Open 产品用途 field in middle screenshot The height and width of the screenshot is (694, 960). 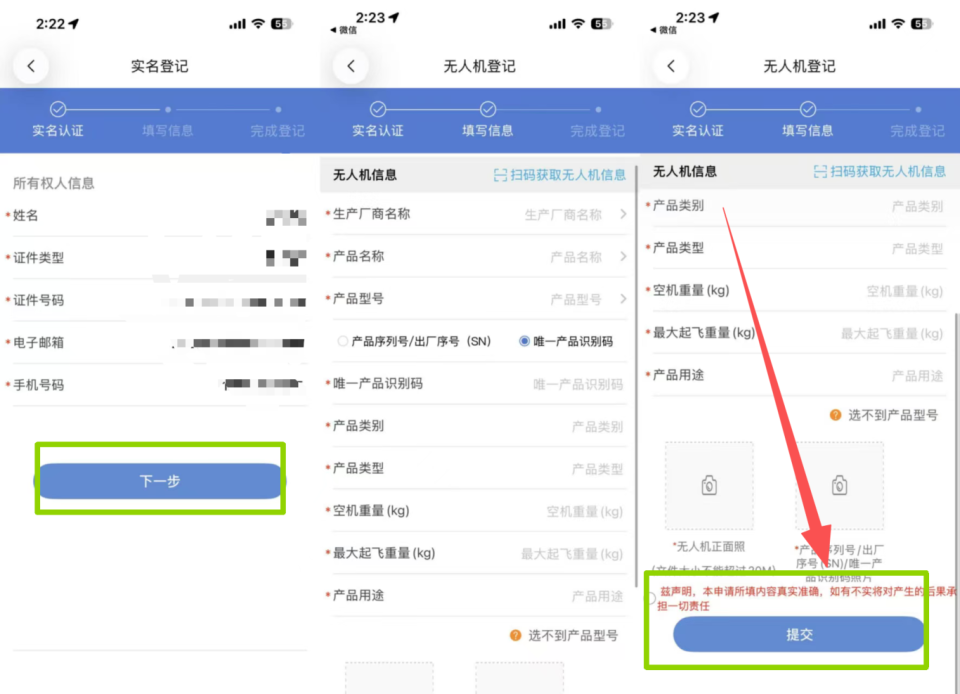pyautogui.click(x=478, y=595)
